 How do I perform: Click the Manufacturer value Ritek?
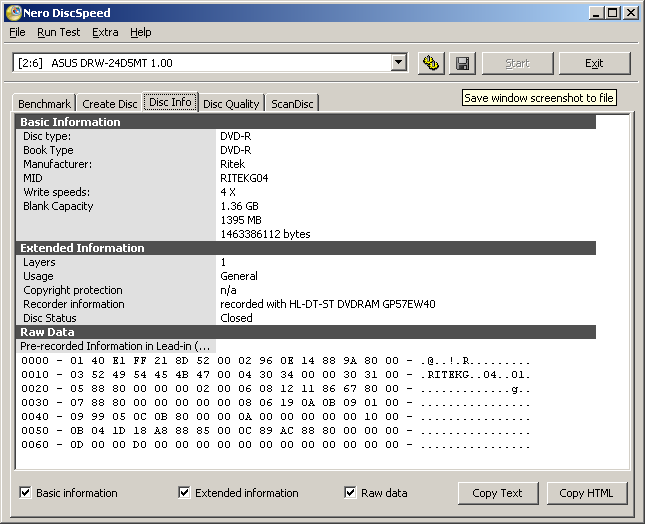pos(232,164)
